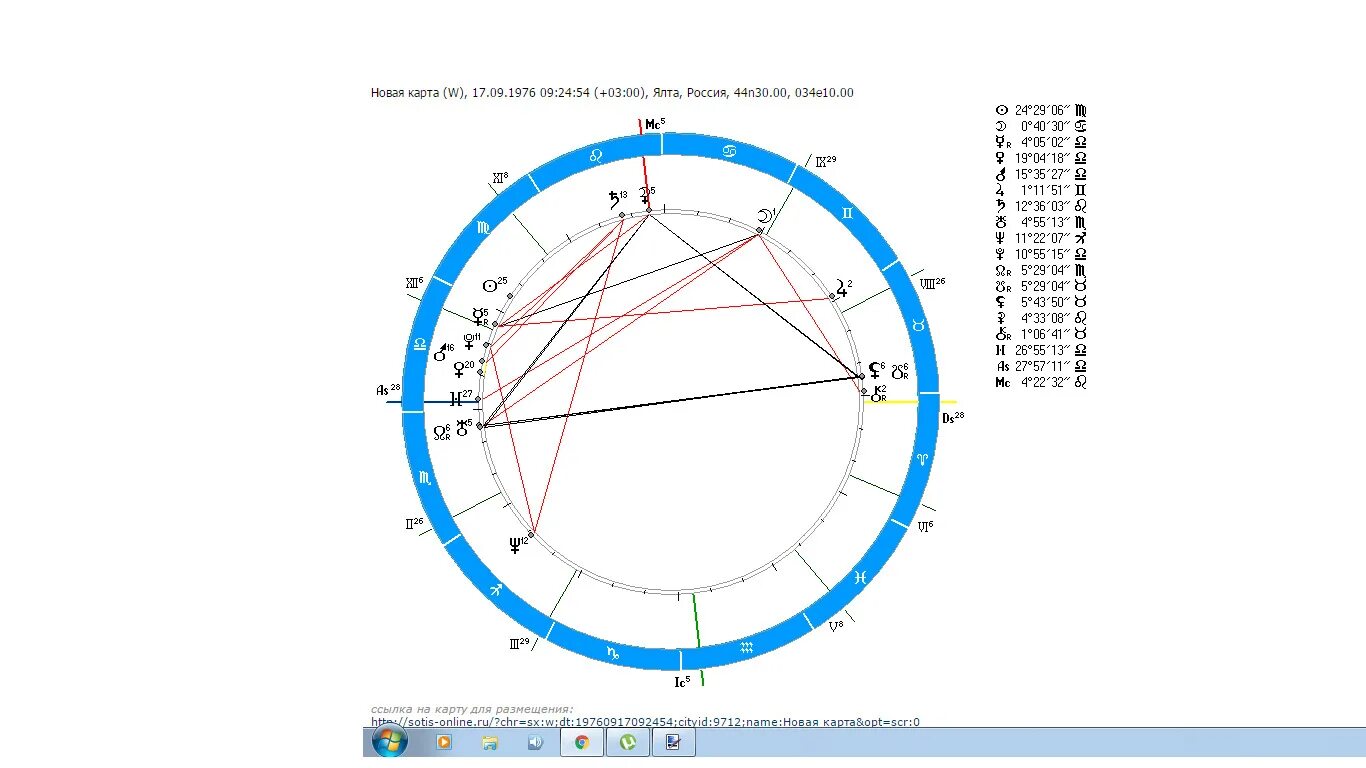Click the Ds28 Descendant label
Viewport: 1366px width, 768px height.
(953, 417)
